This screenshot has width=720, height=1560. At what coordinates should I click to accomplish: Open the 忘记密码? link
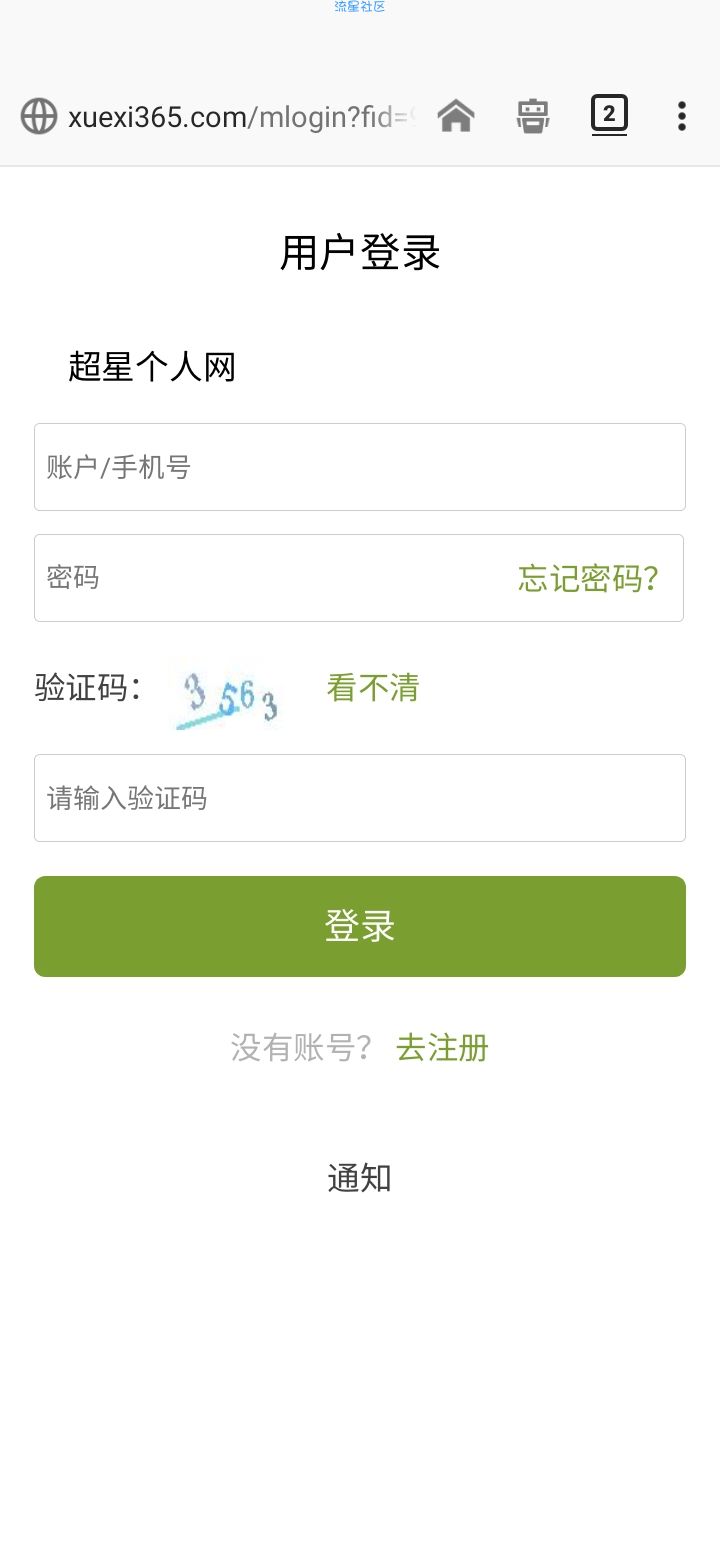point(588,578)
